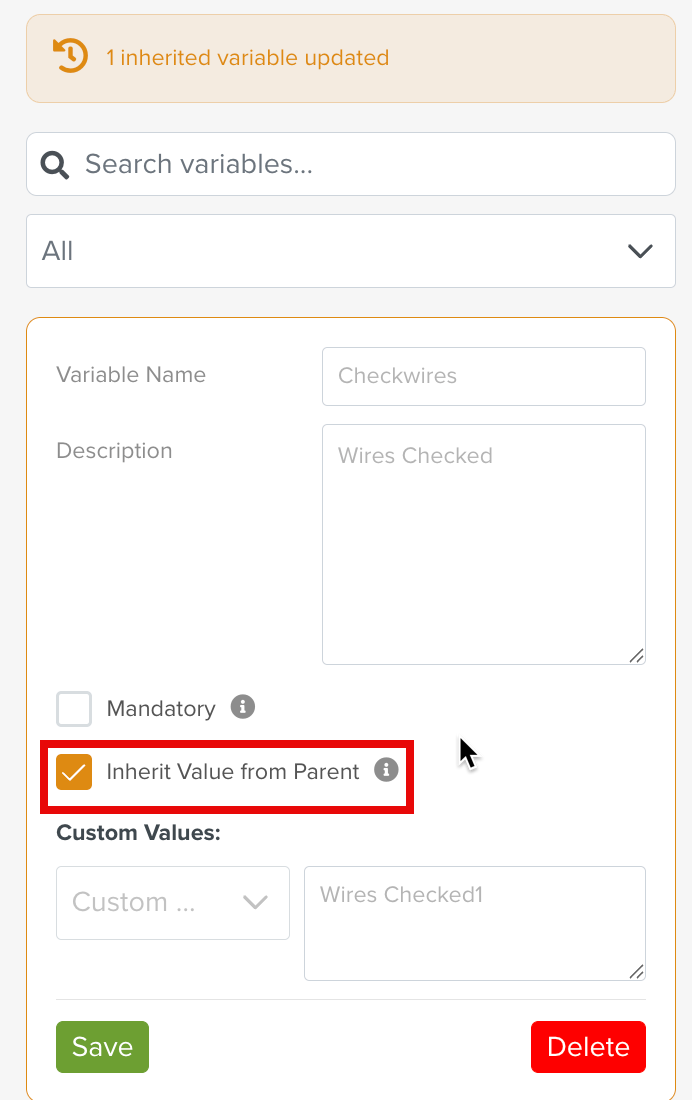Click the '1 inherited variable updated' notification text

[x=247, y=58]
